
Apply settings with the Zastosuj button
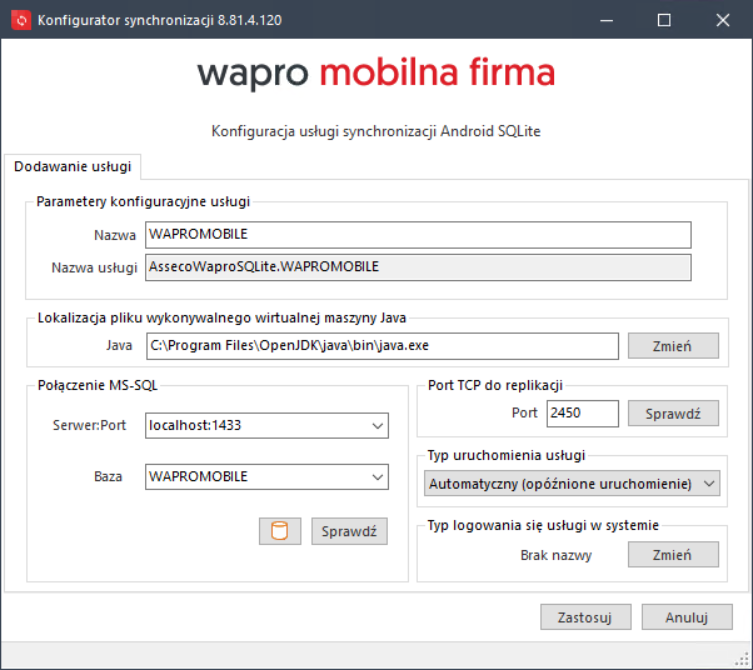point(585,617)
